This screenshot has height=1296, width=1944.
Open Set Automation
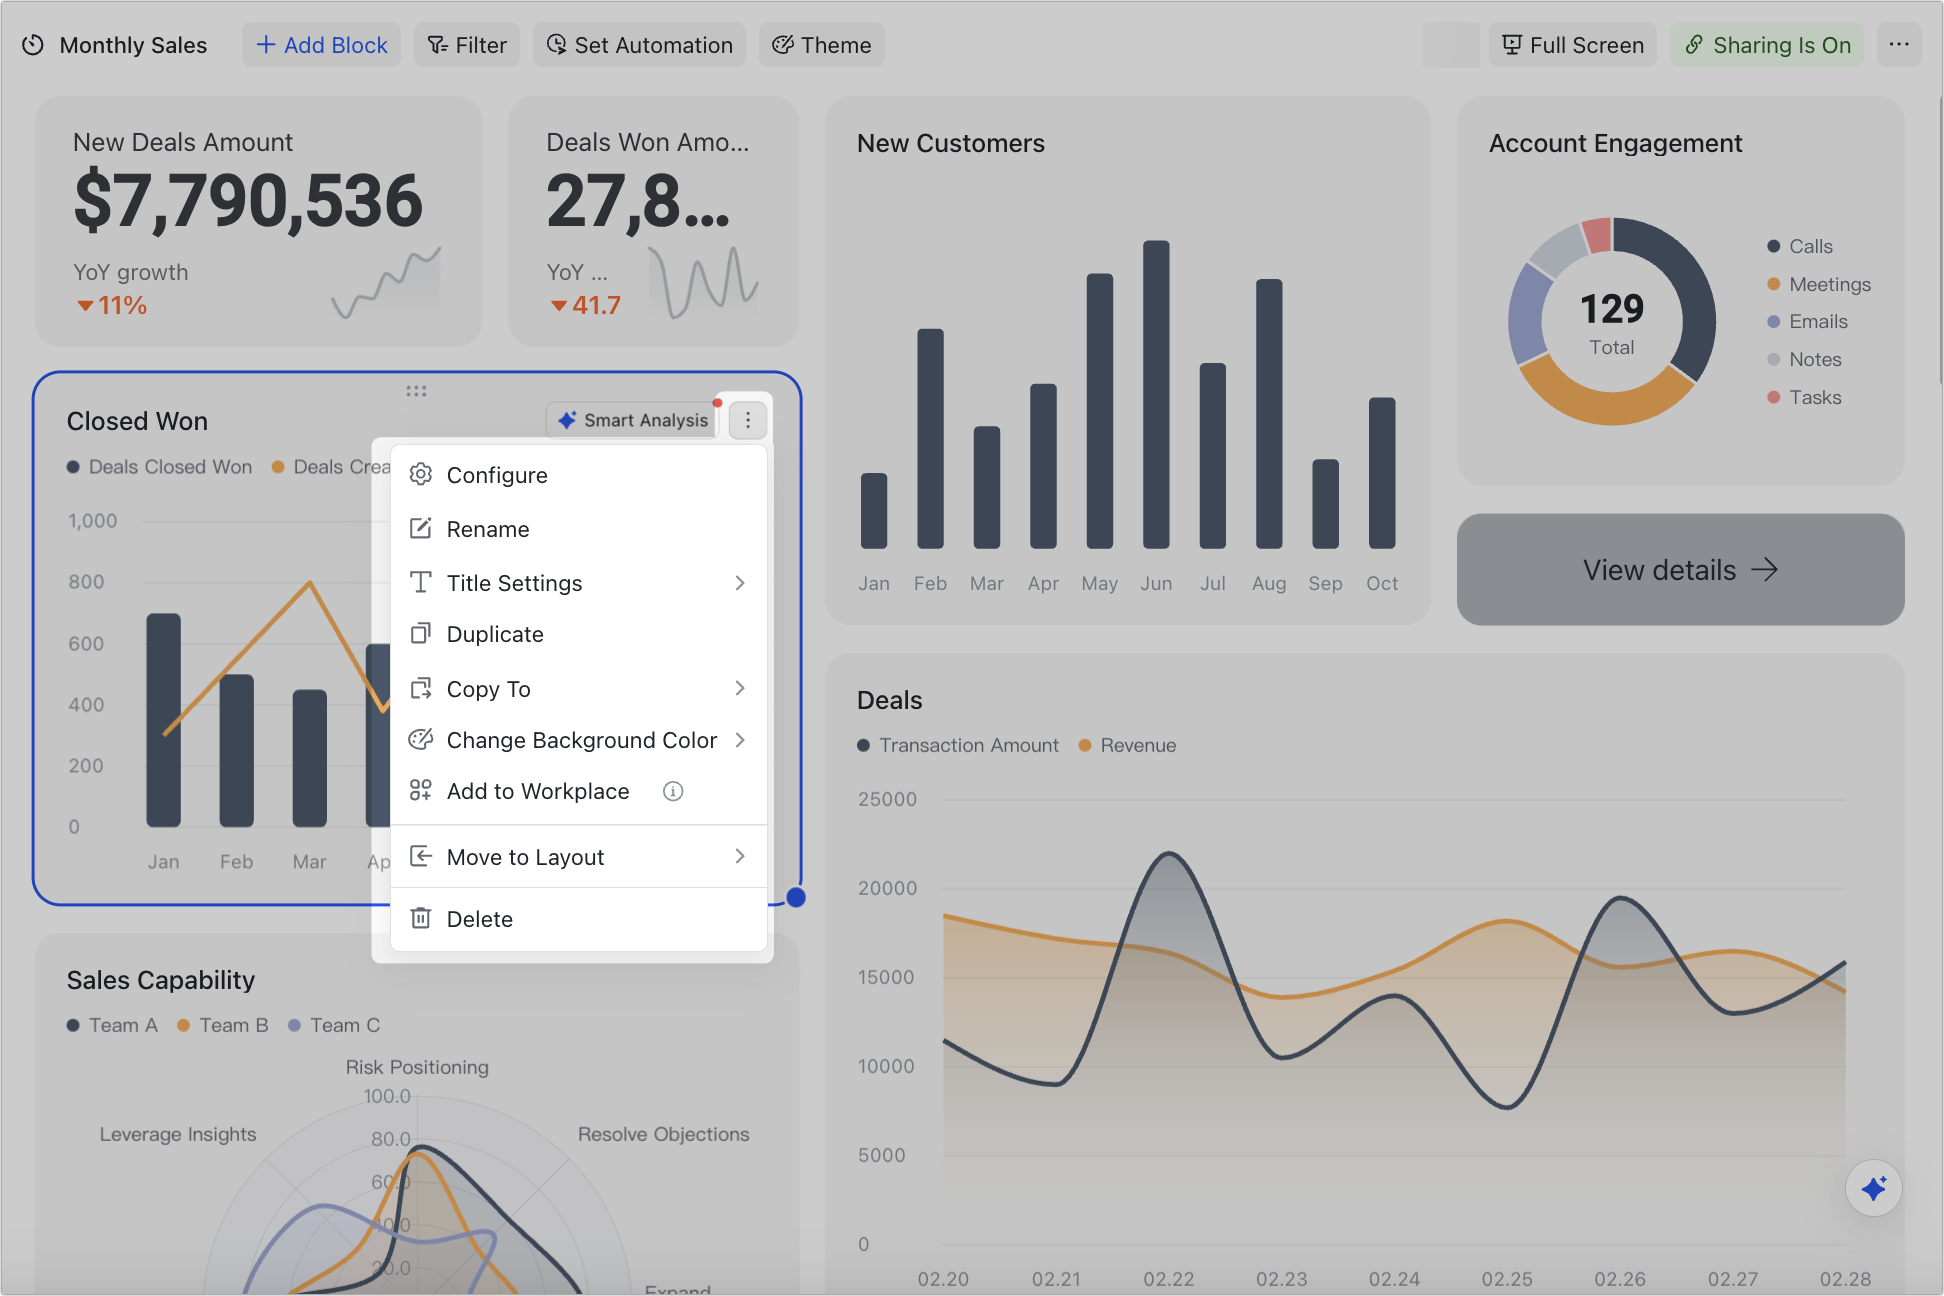click(x=639, y=45)
